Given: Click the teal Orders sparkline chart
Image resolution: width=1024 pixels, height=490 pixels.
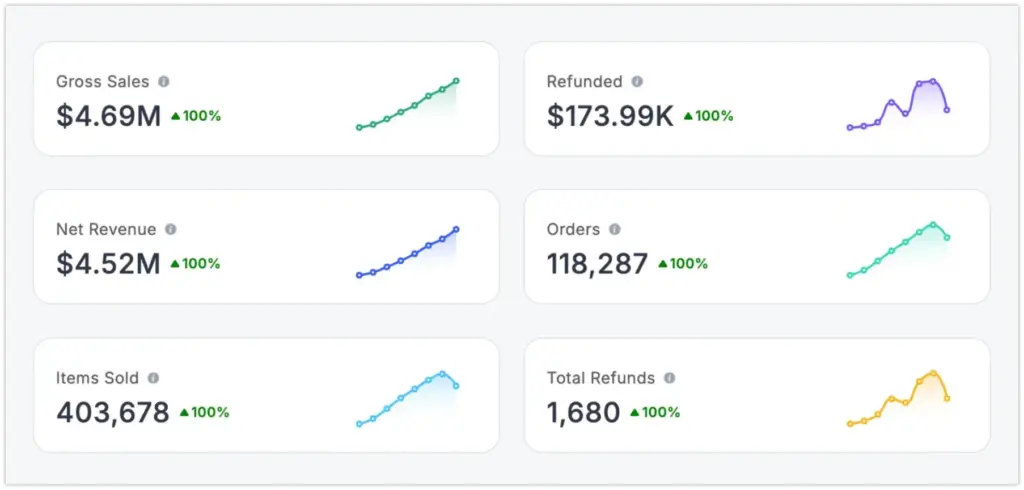Looking at the screenshot, I should pyautogui.click(x=898, y=250).
